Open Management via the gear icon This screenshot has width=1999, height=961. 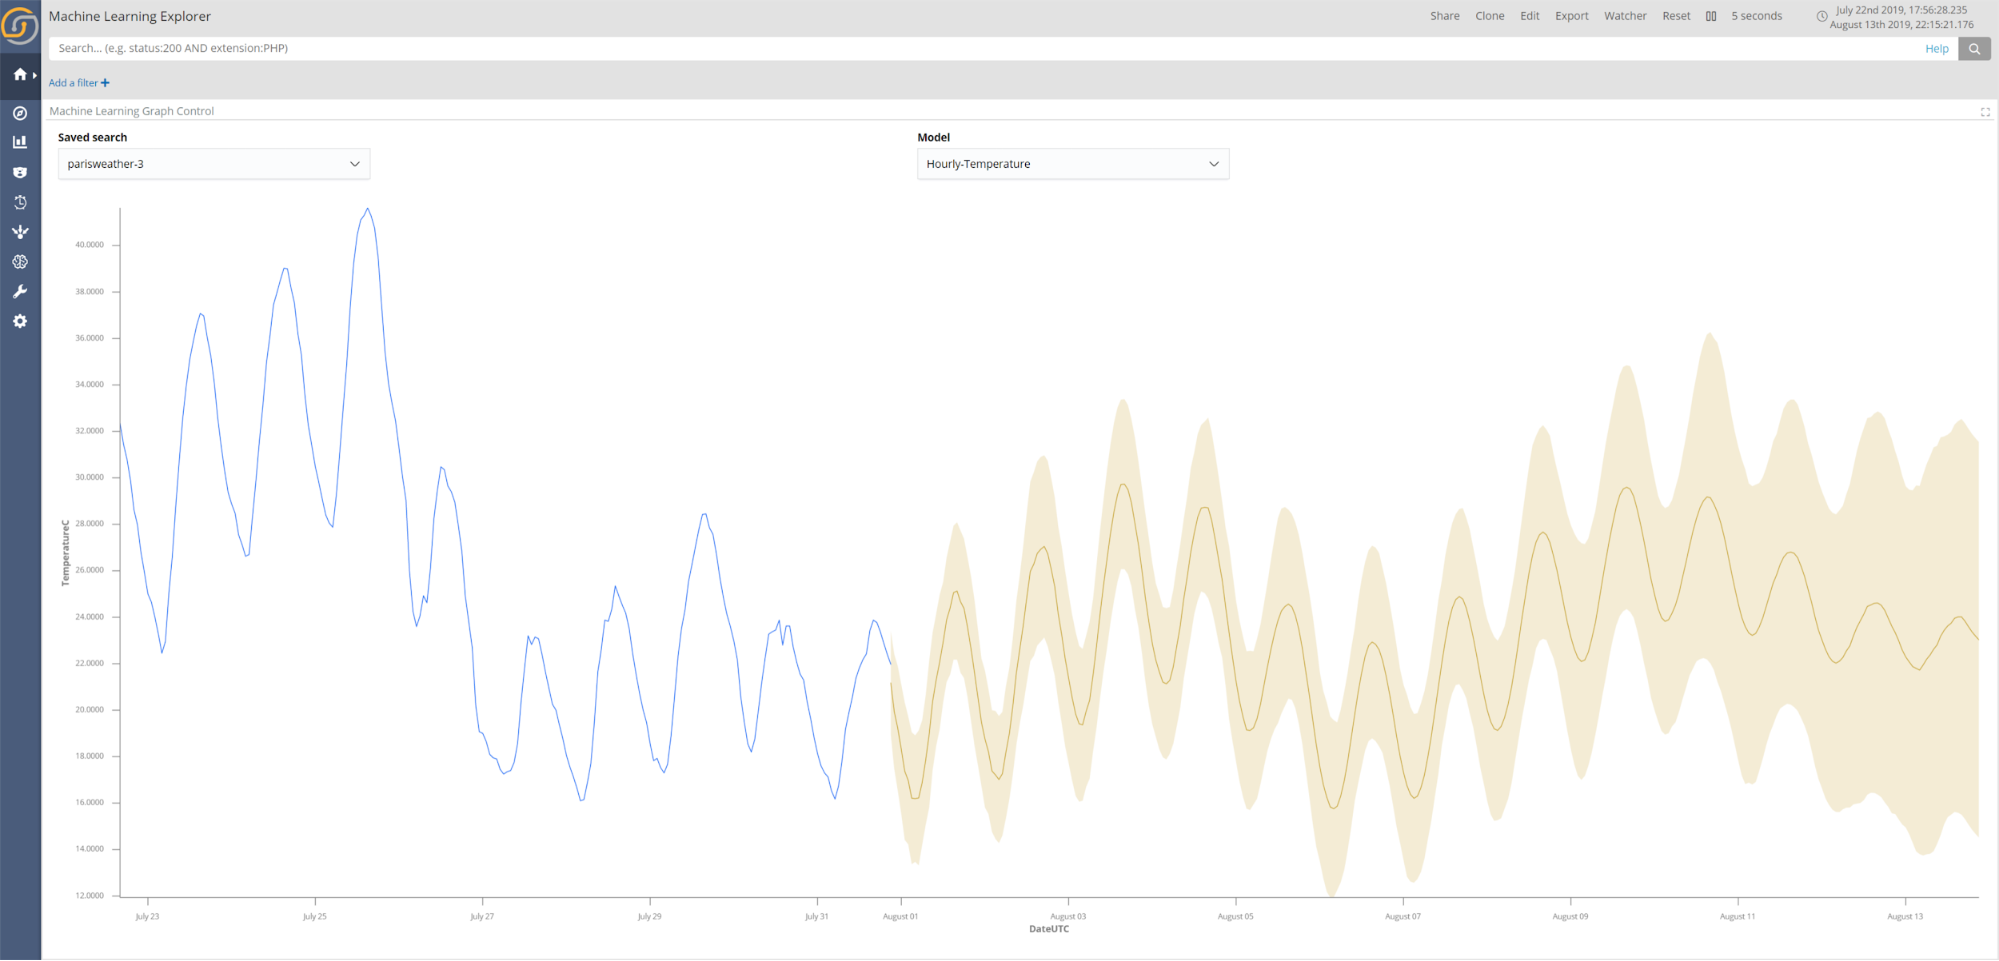point(20,321)
